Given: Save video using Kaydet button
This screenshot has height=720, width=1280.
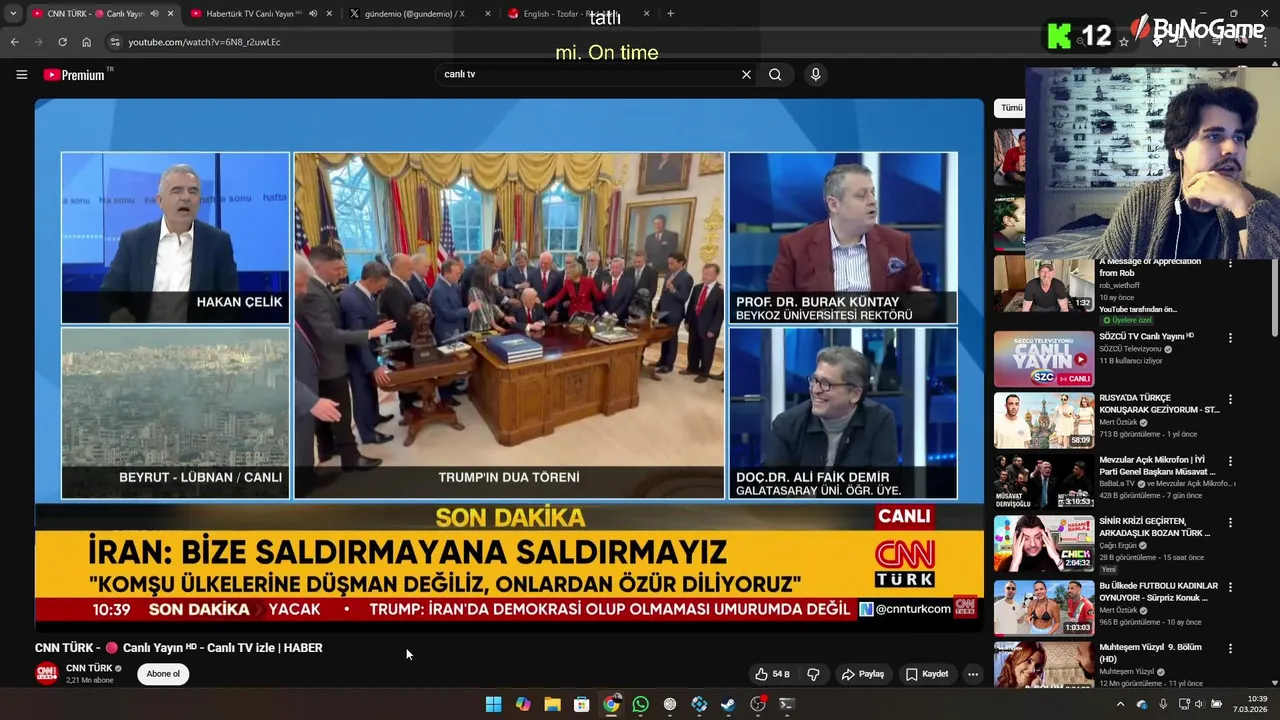Looking at the screenshot, I should click(927, 674).
